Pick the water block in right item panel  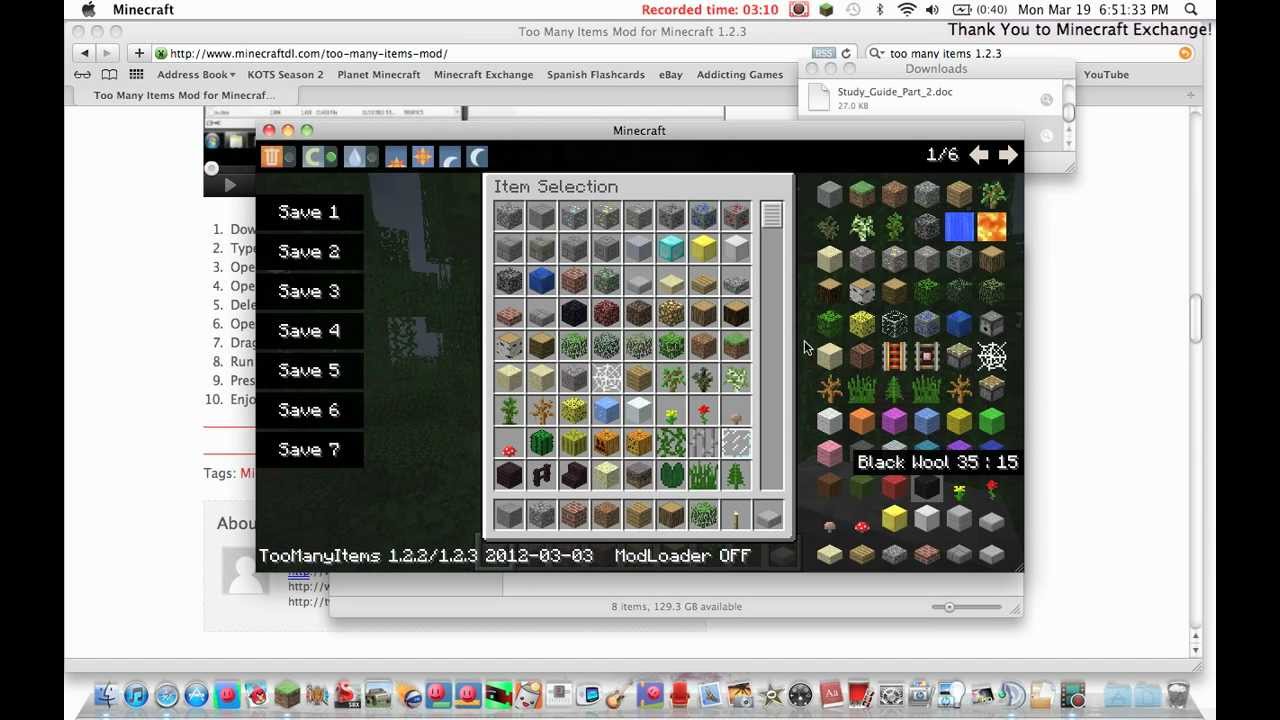pyautogui.click(x=959, y=227)
